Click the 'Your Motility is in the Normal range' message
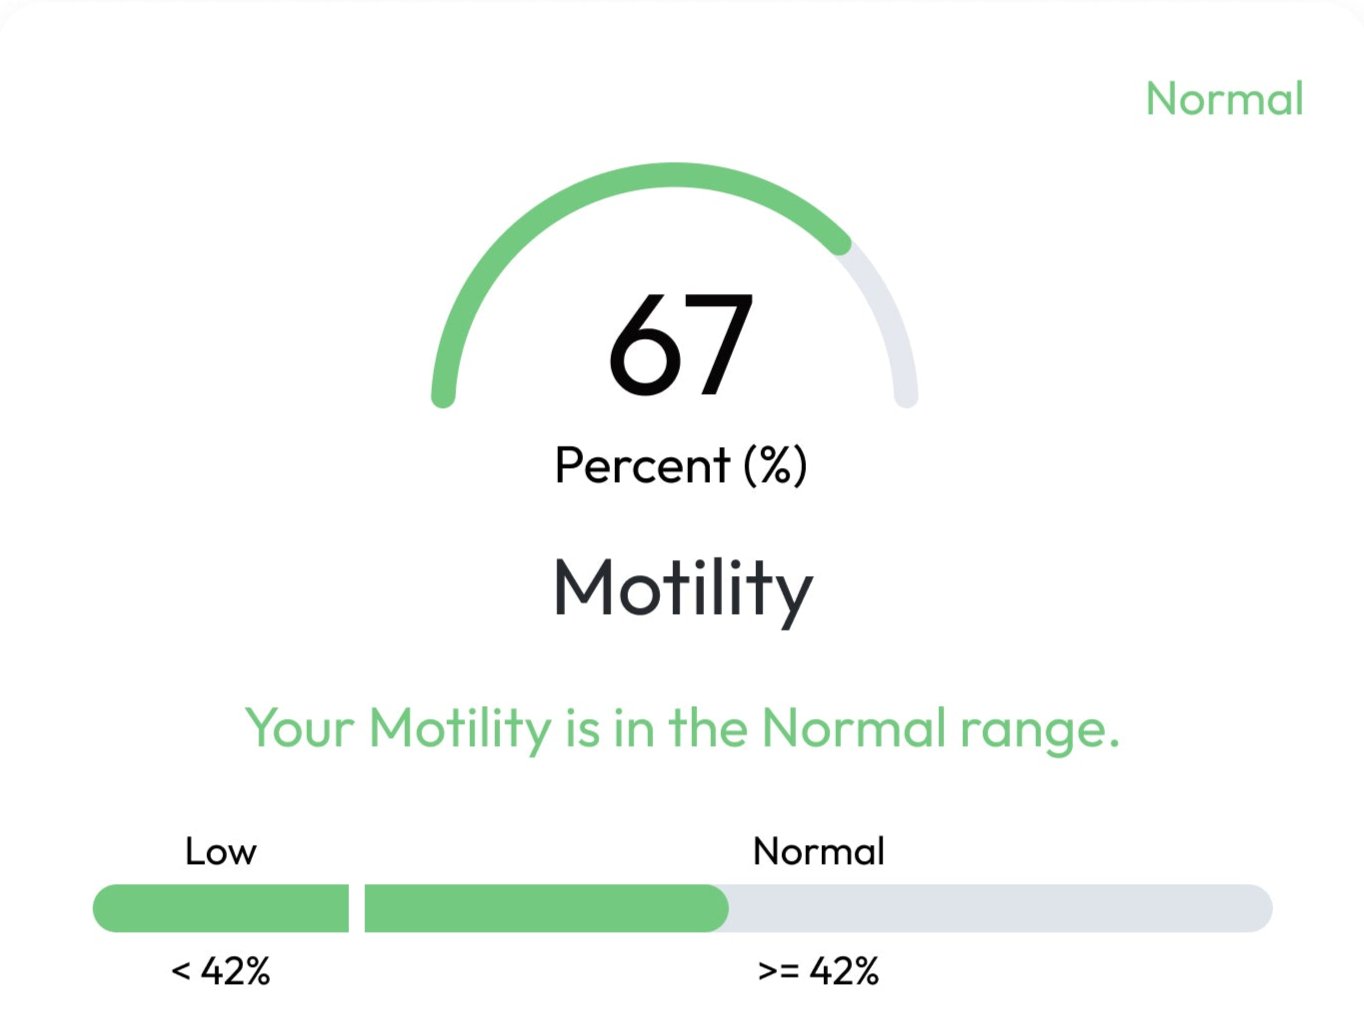This screenshot has height=1010, width=1364. 682,728
